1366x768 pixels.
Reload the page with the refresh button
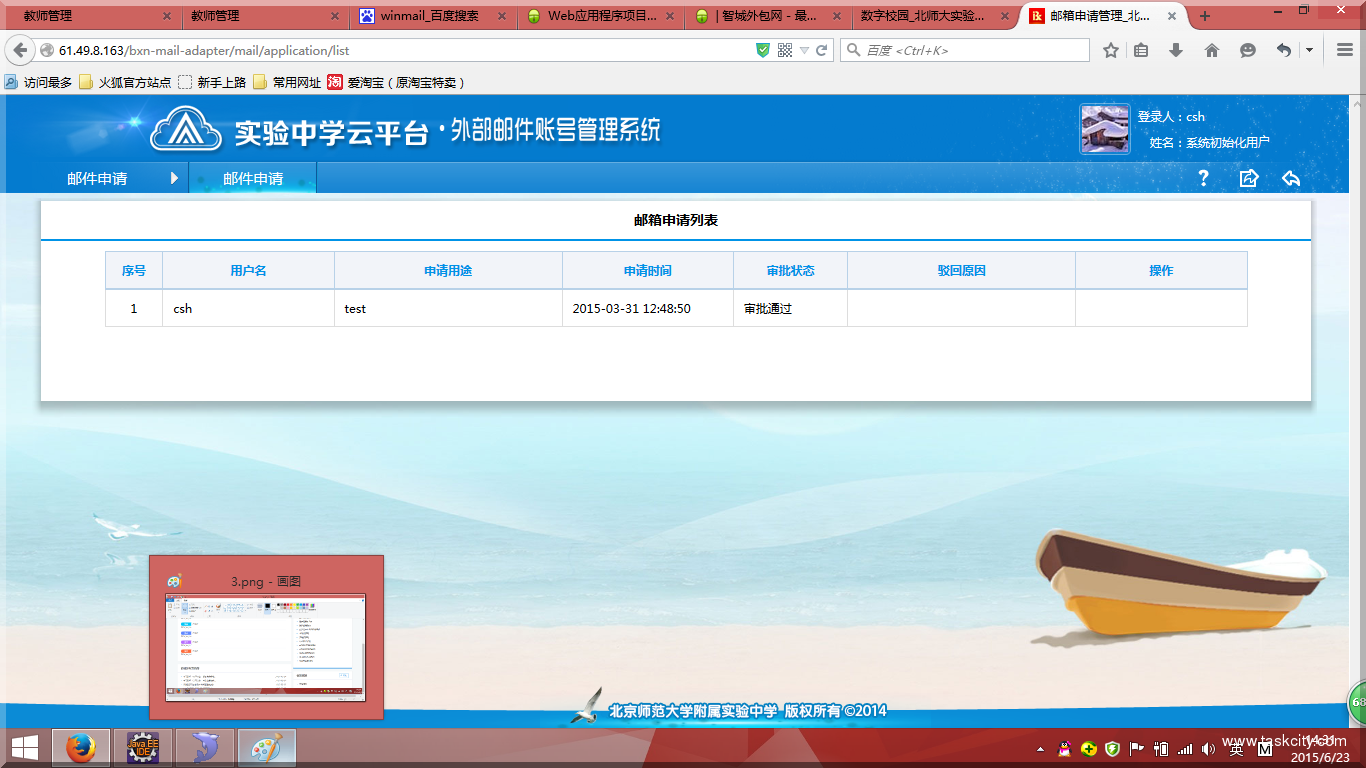tap(822, 50)
